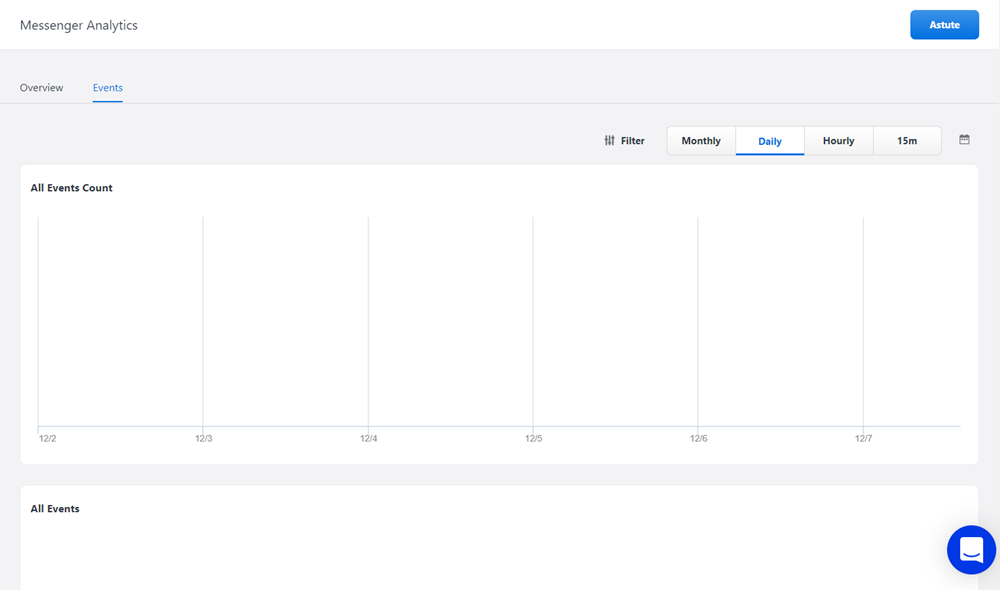Click the 12/3 date axis label
This screenshot has width=1000, height=590.
pos(203,439)
